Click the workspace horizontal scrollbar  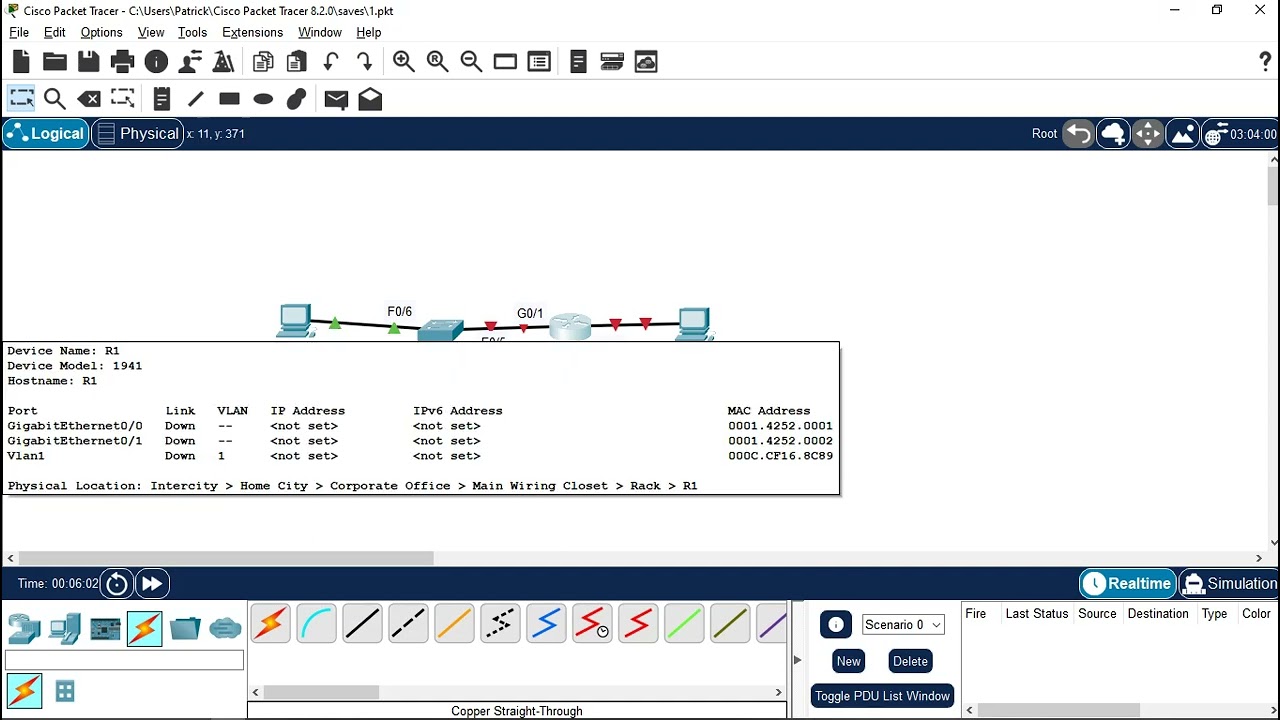pyautogui.click(x=226, y=558)
